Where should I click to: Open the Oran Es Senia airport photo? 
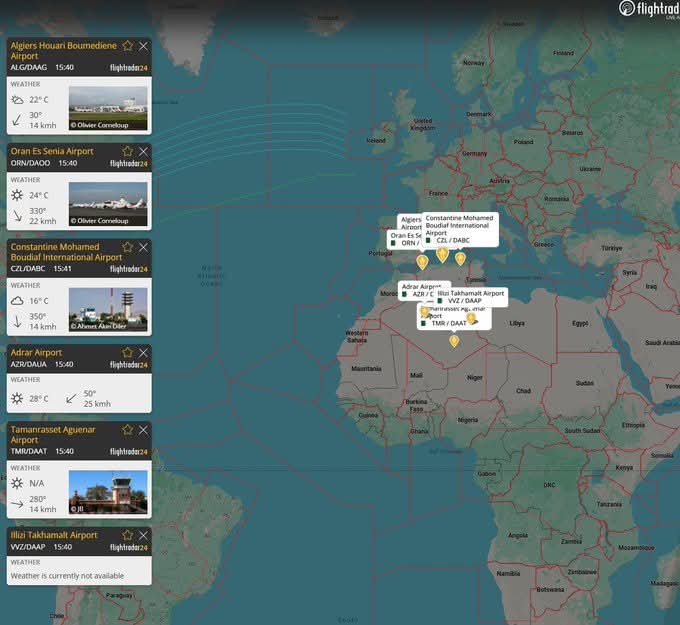tap(108, 204)
